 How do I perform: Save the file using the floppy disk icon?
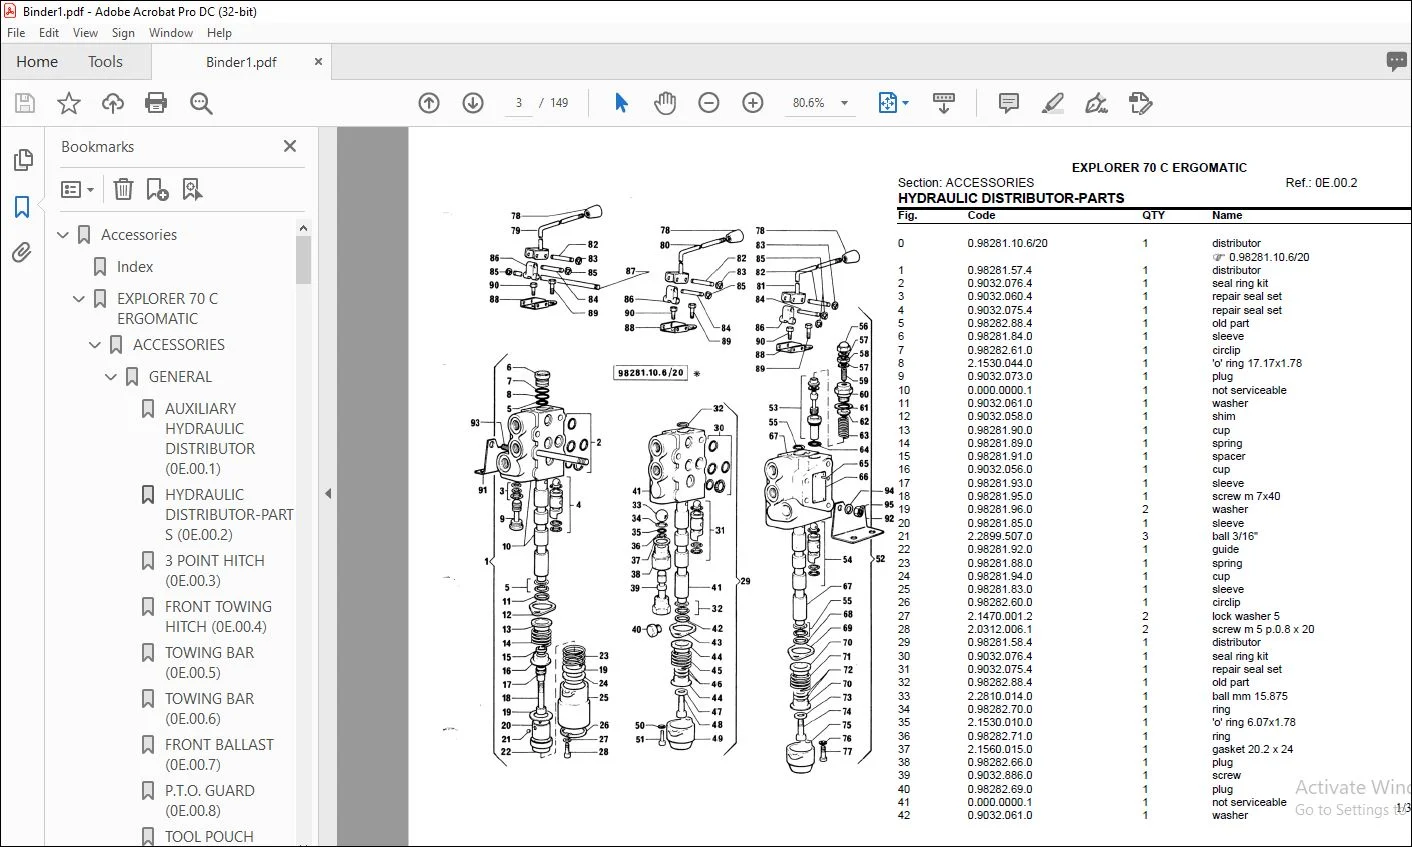25,103
